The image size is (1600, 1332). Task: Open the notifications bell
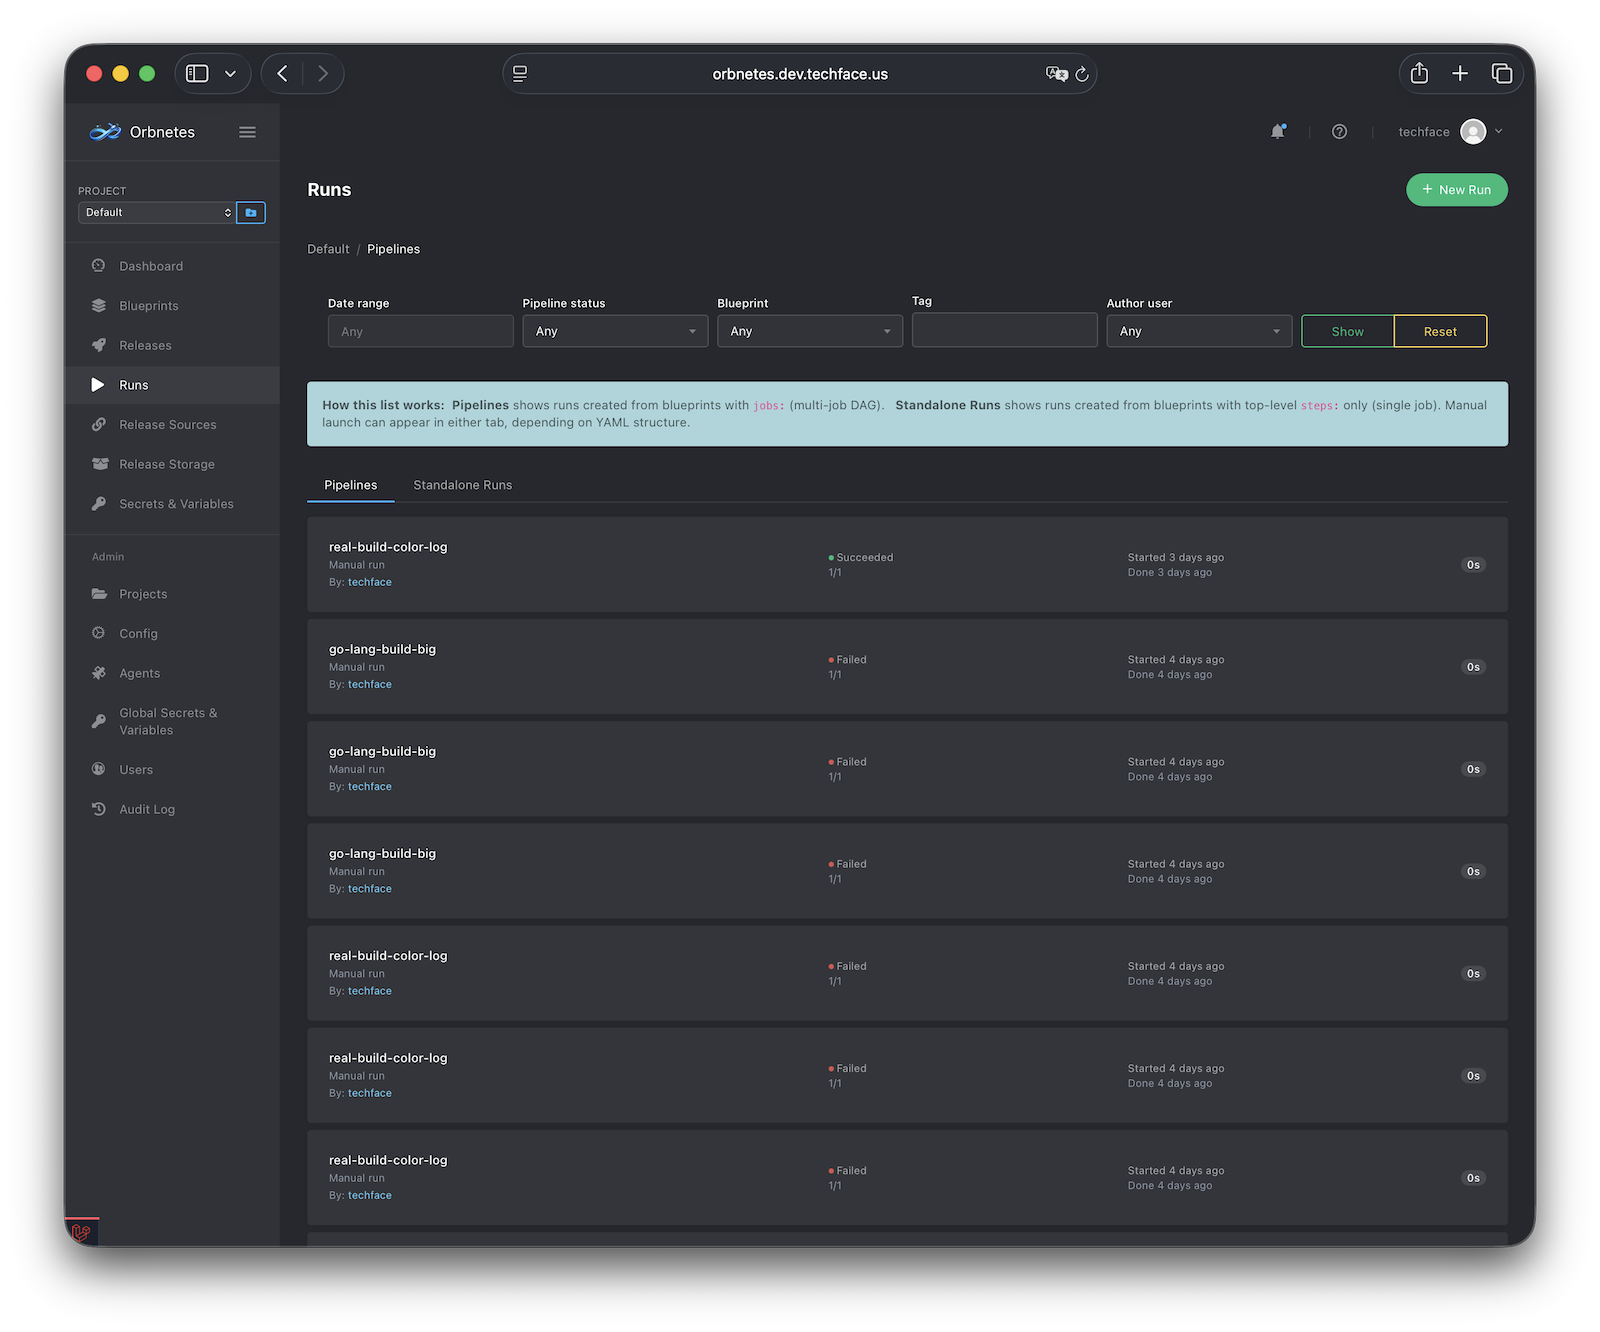pos(1278,131)
